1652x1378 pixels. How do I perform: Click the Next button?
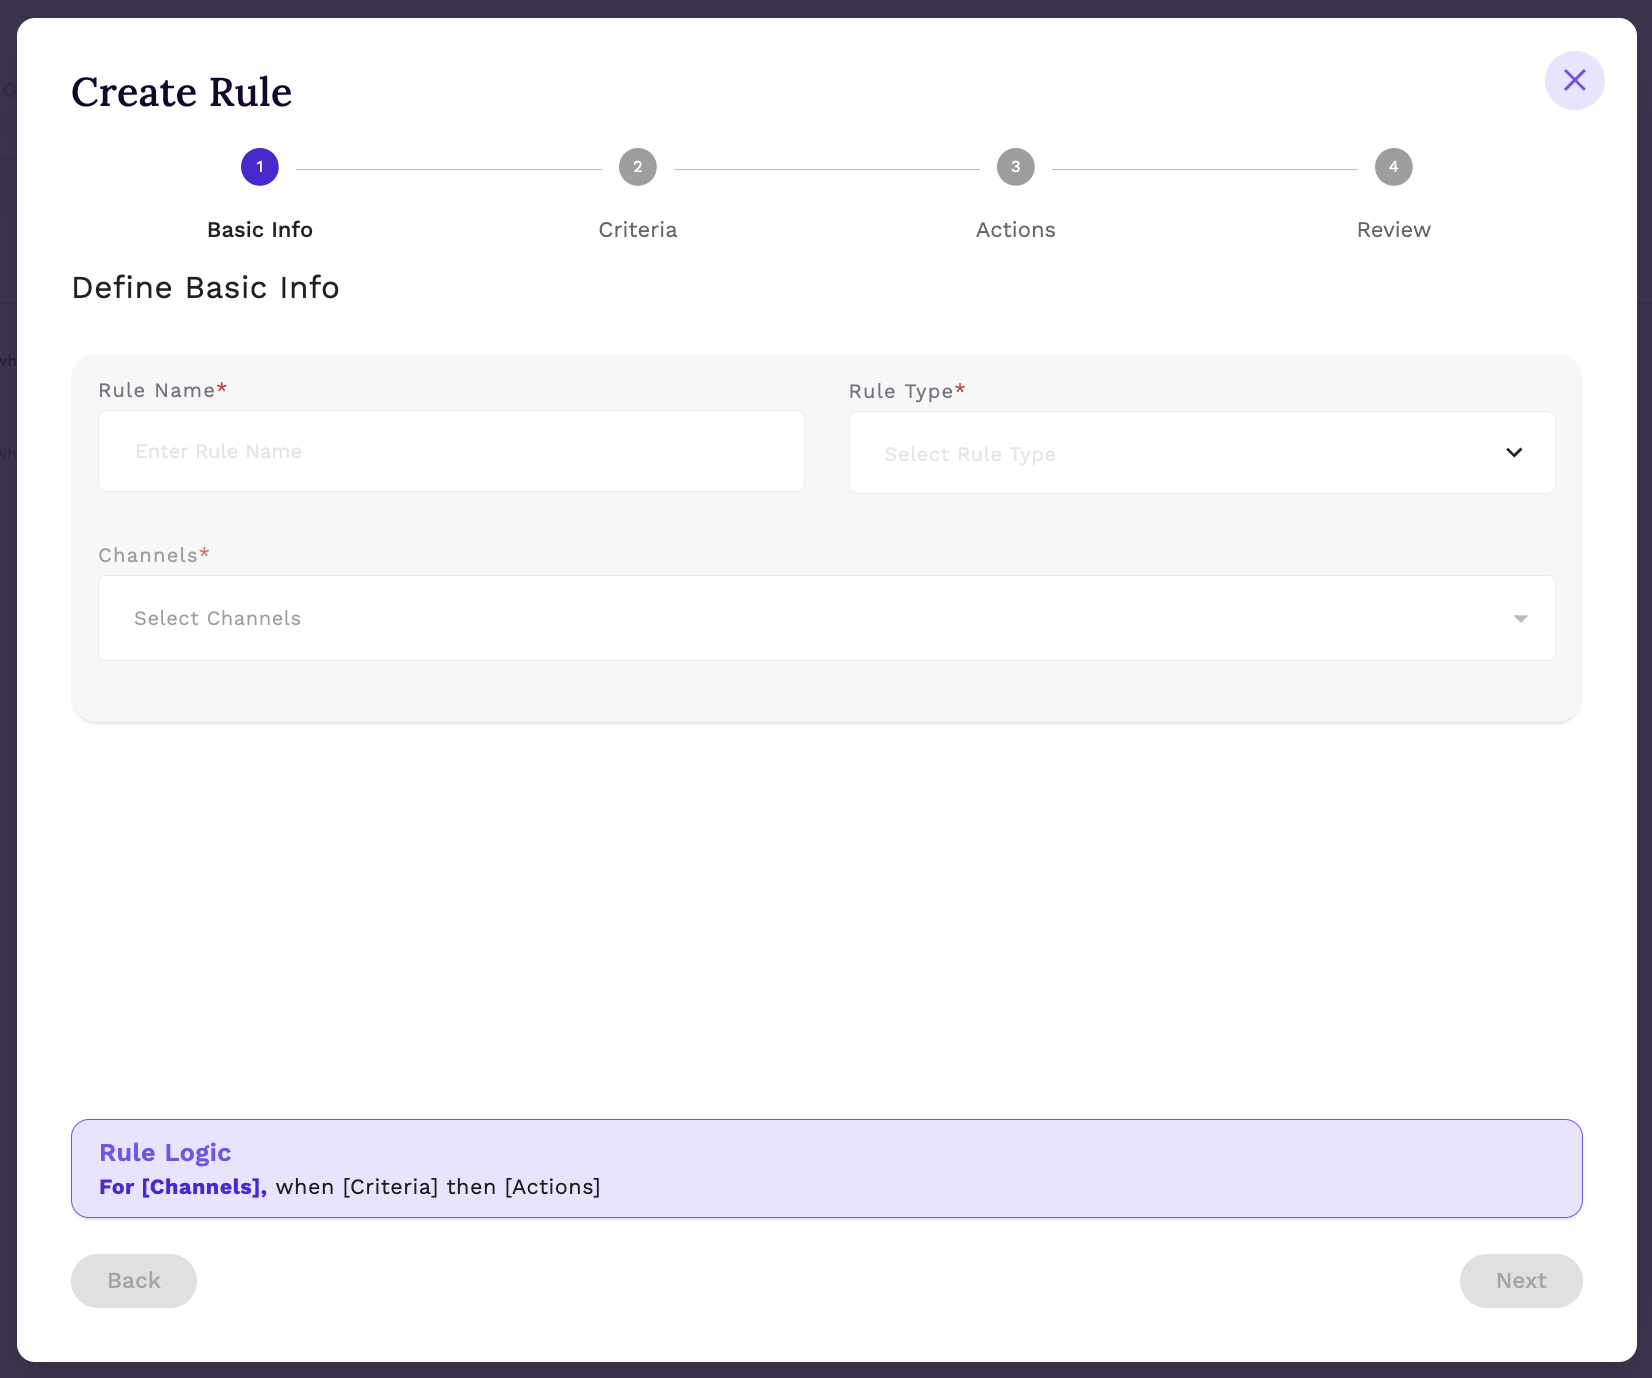coord(1521,1281)
